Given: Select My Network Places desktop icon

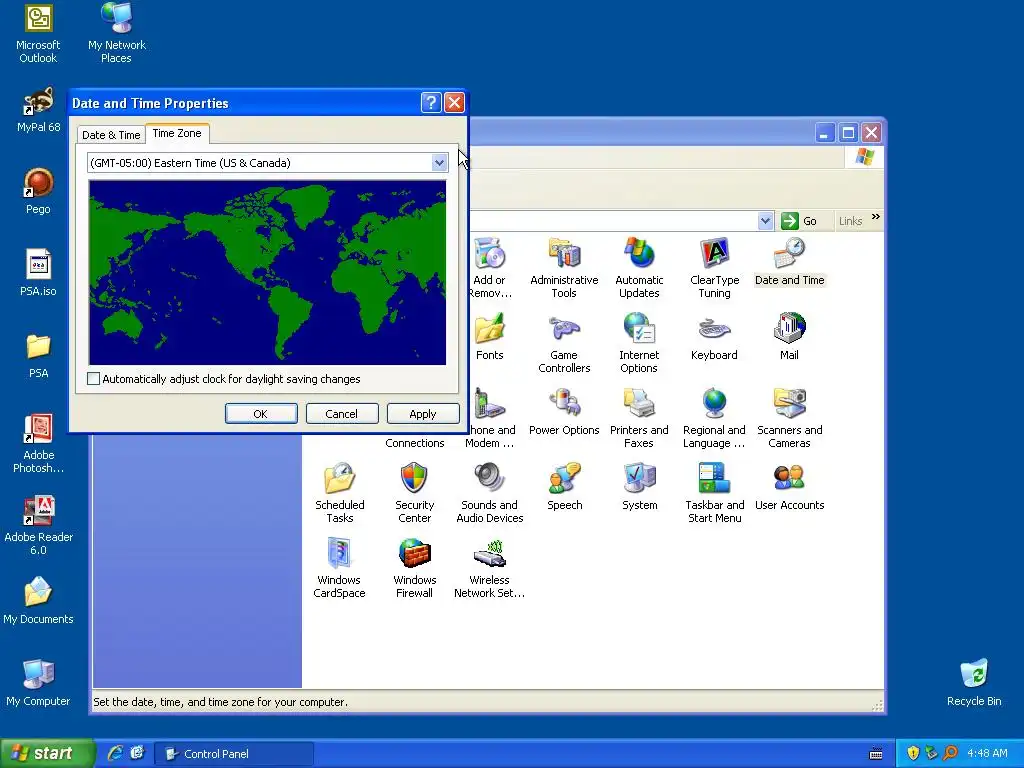Looking at the screenshot, I should click(x=117, y=34).
